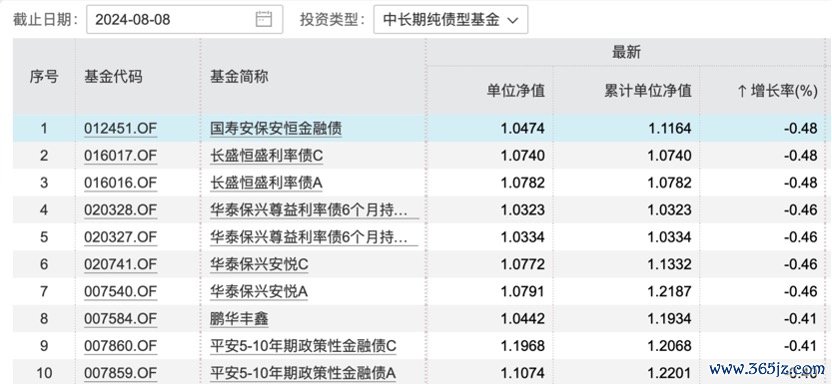The width and height of the screenshot is (832, 384).
Task: Open the 长盛恒盛利率债C fund link
Action: [266, 155]
